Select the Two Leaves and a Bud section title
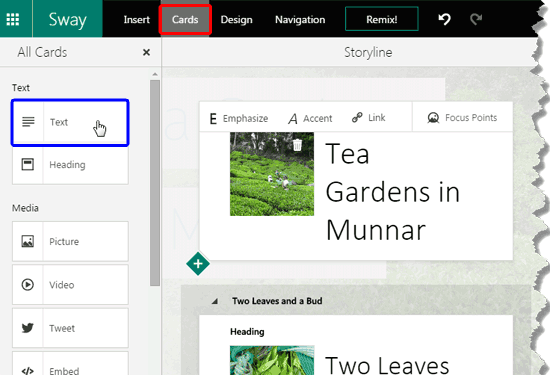 (x=277, y=301)
